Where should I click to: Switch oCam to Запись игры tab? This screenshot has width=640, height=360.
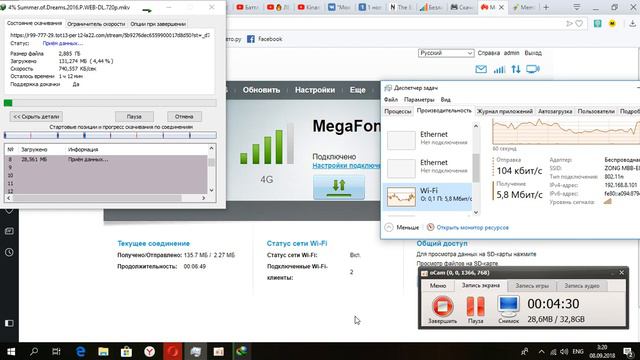pyautogui.click(x=532, y=286)
